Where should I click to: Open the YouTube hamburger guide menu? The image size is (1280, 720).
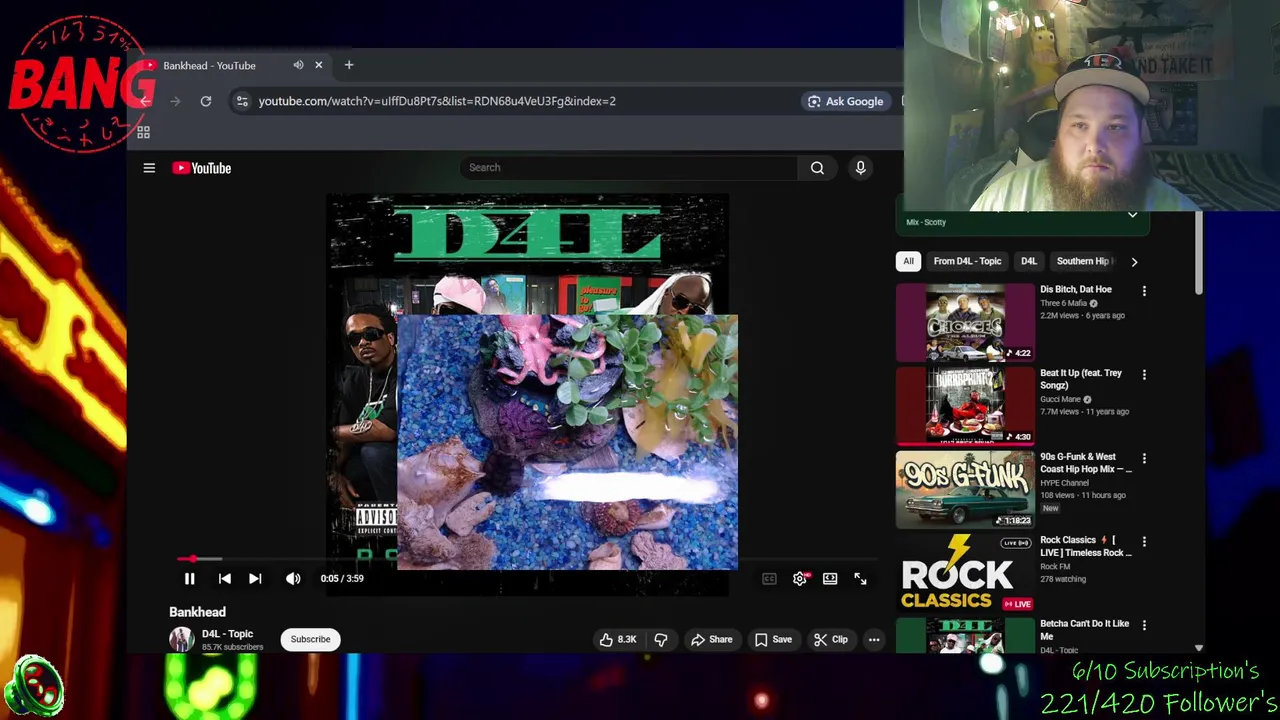pos(149,168)
